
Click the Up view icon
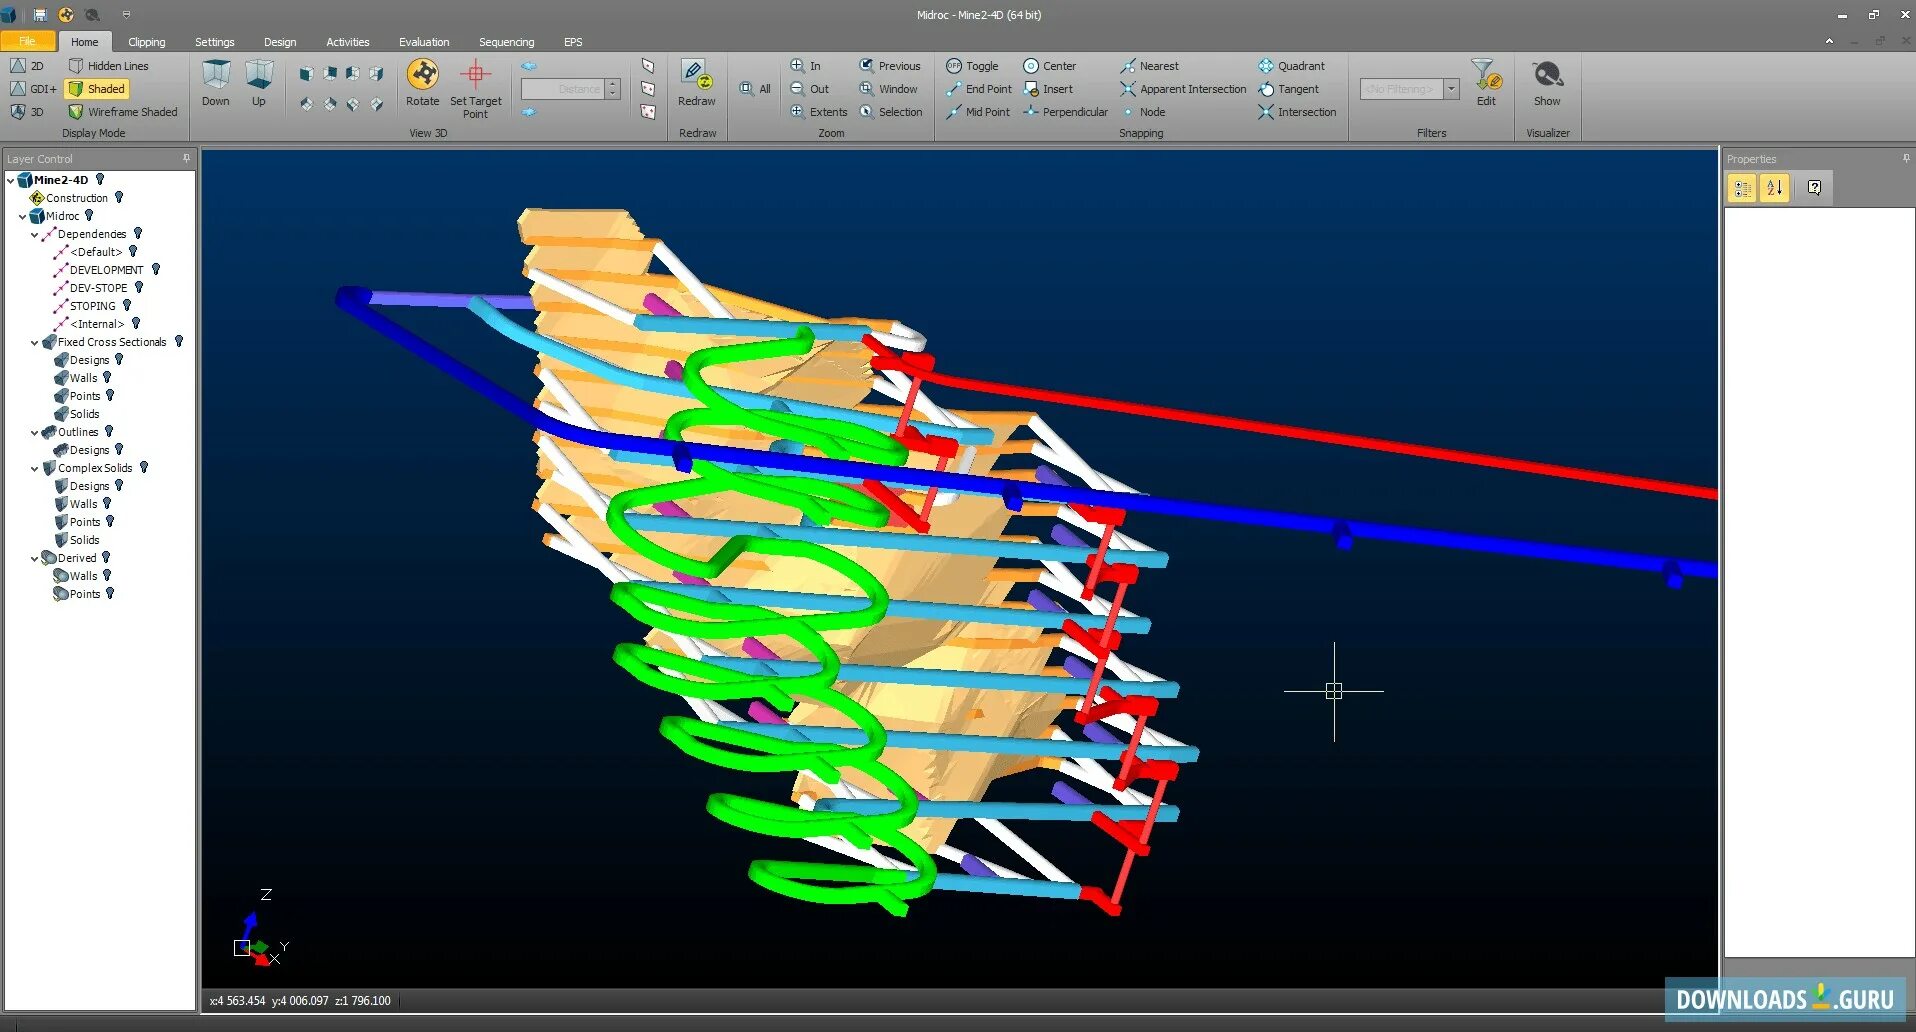259,84
